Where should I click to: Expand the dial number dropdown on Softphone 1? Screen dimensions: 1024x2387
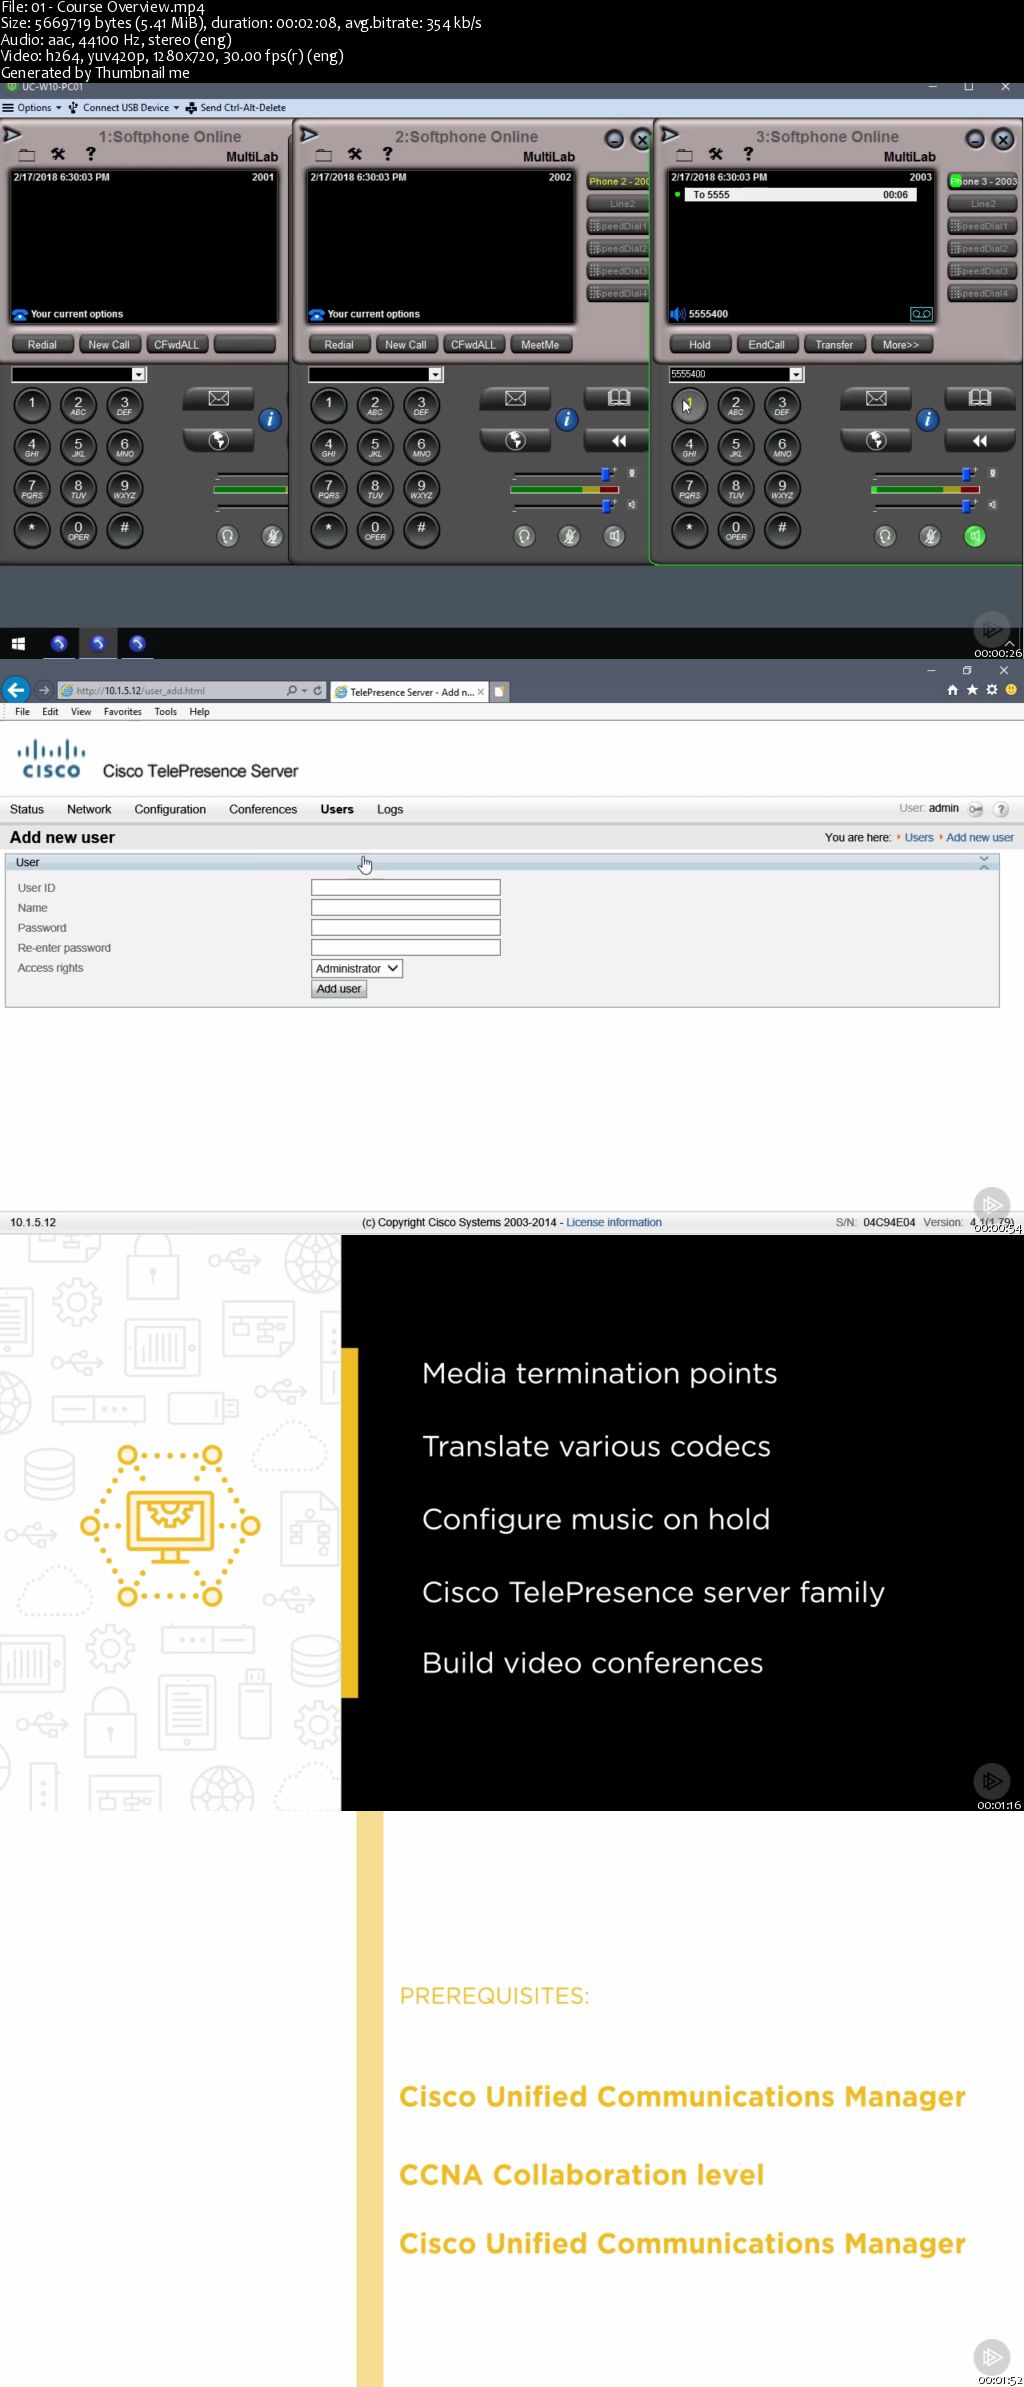(139, 374)
